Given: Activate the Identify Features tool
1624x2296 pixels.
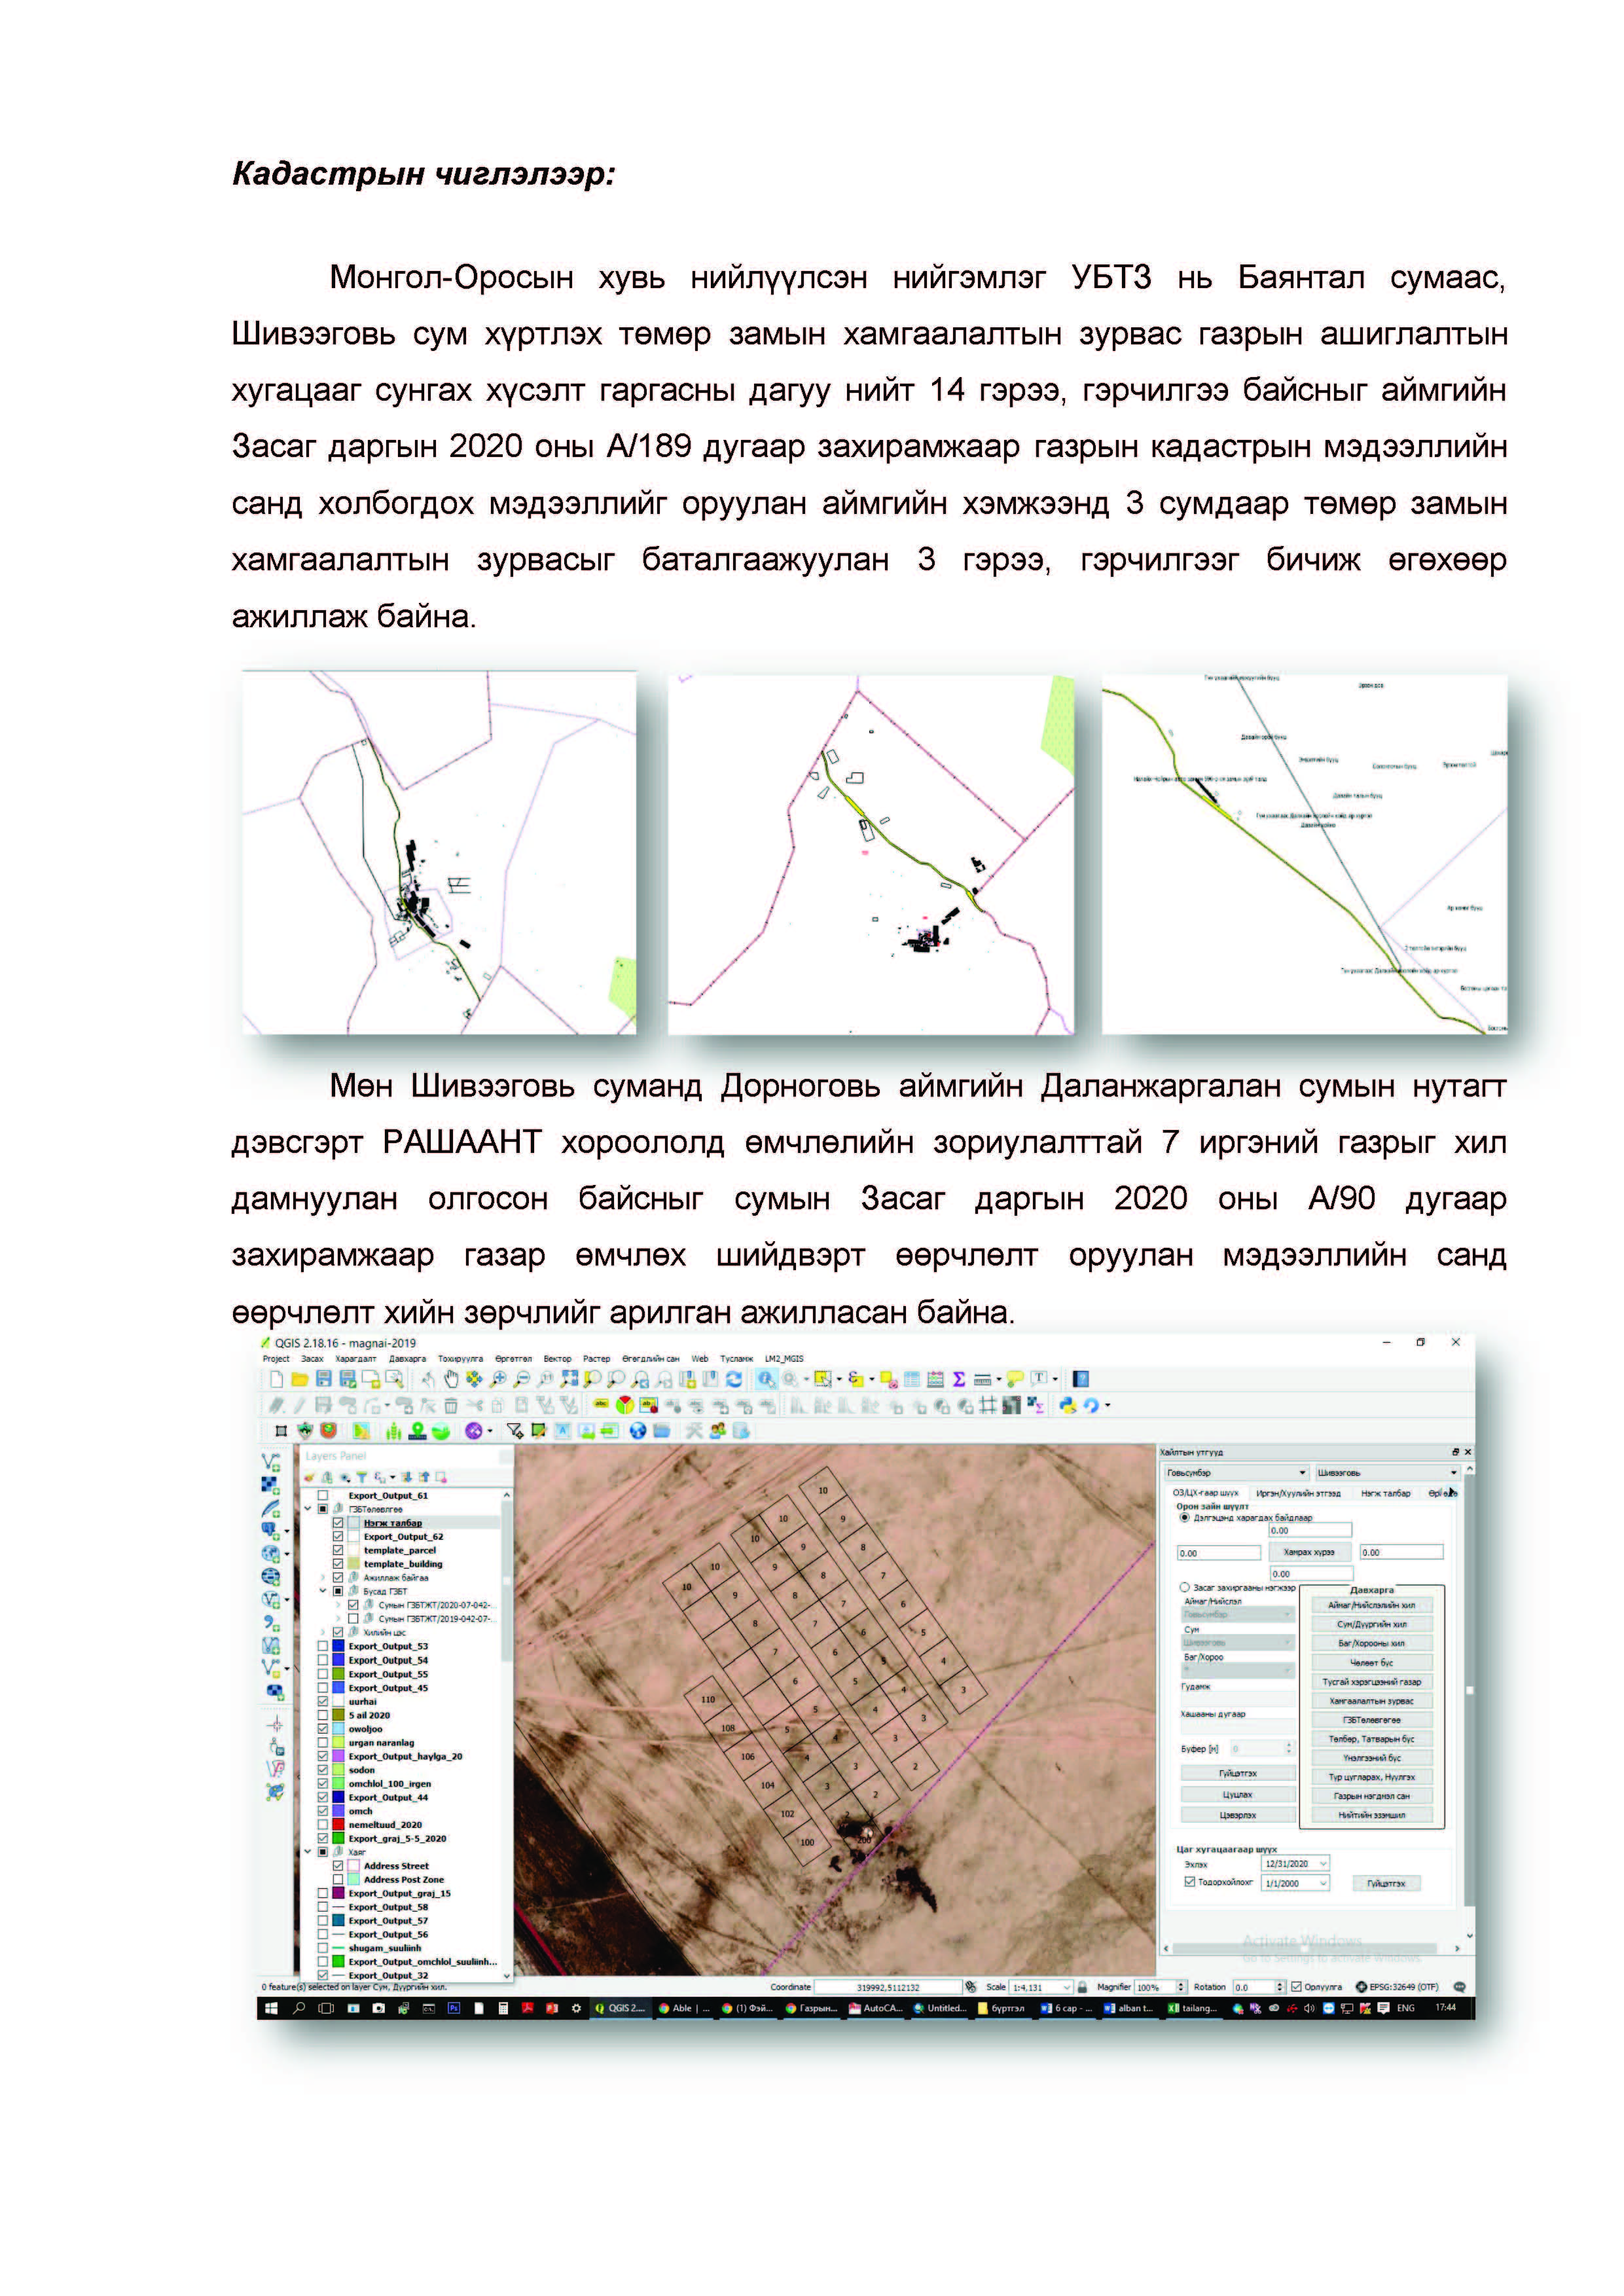Looking at the screenshot, I should click(x=766, y=1380).
